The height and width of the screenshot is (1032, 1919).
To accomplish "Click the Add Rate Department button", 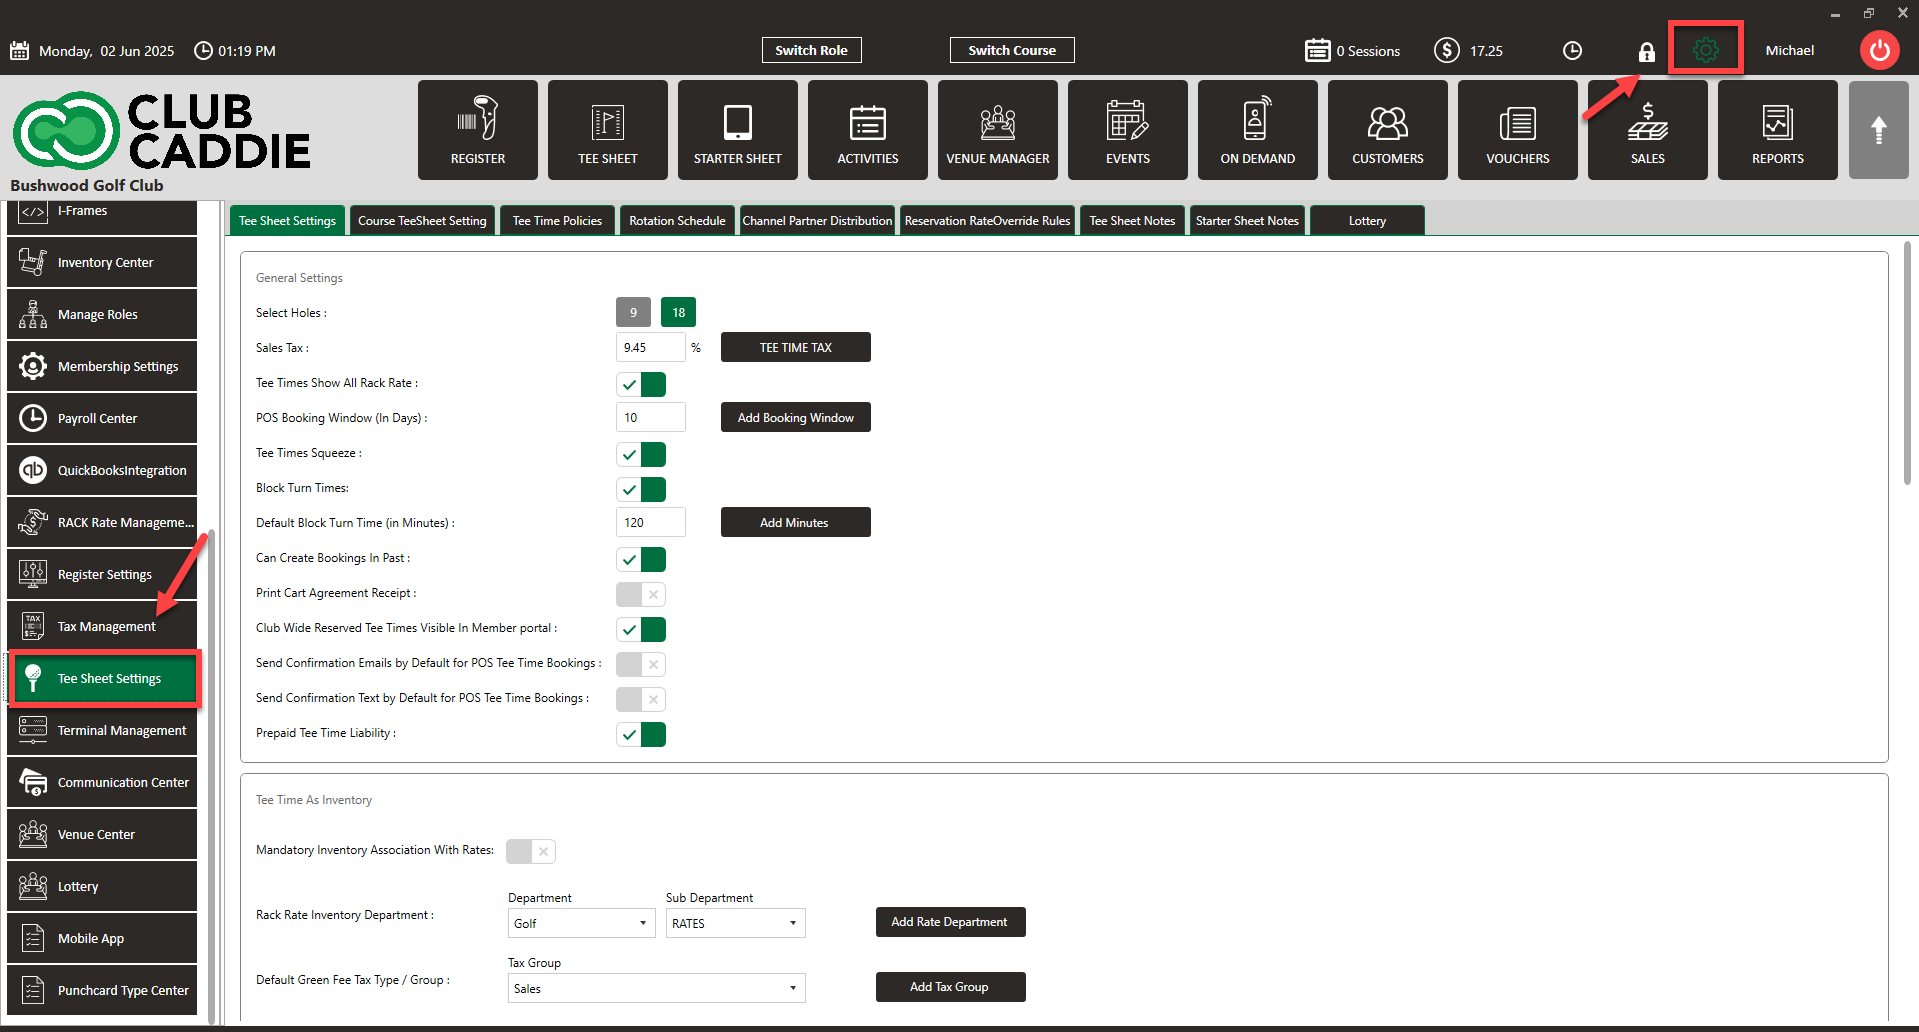I will point(951,922).
